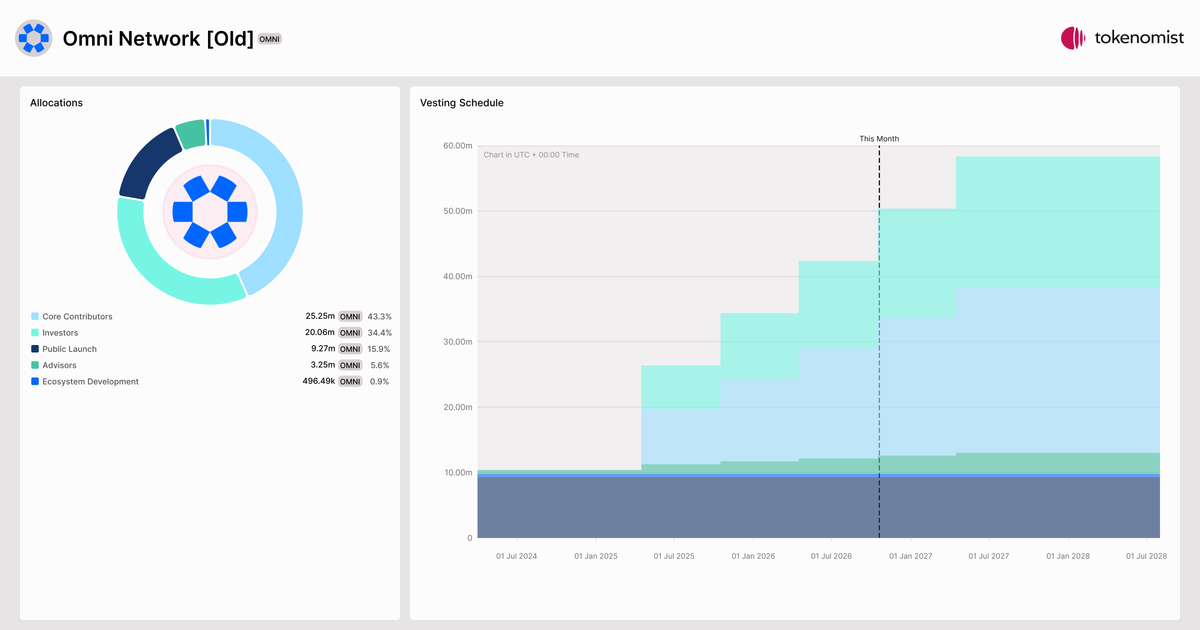The width and height of the screenshot is (1200, 630).
Task: Click the 01 Jul 2025 axis label
Action: pyautogui.click(x=674, y=556)
